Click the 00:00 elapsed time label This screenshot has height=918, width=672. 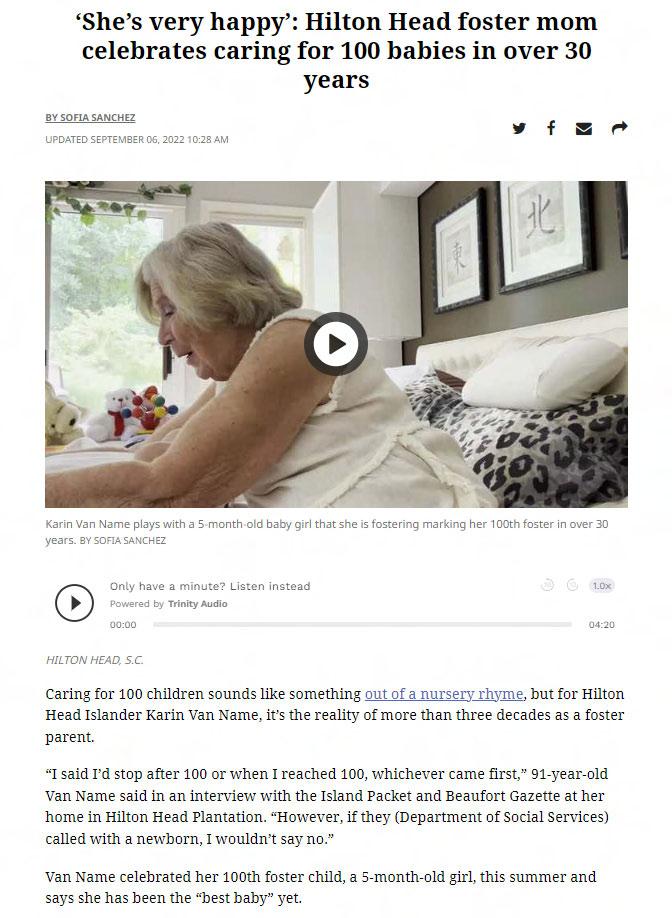point(123,625)
